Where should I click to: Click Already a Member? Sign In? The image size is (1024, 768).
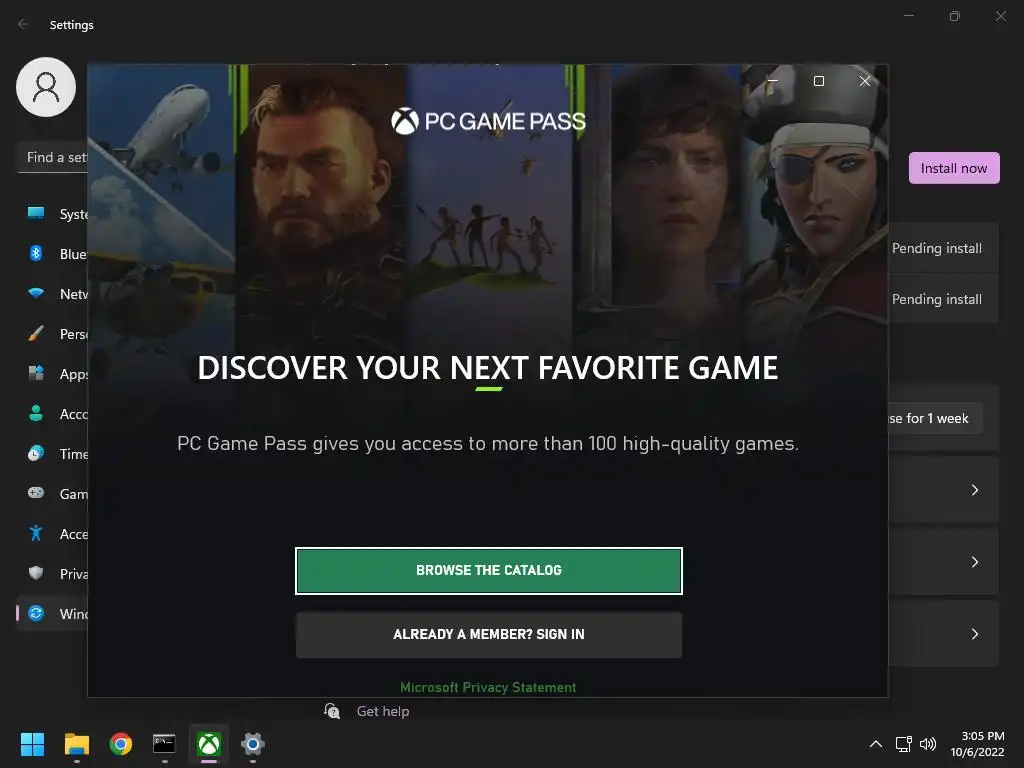(488, 635)
